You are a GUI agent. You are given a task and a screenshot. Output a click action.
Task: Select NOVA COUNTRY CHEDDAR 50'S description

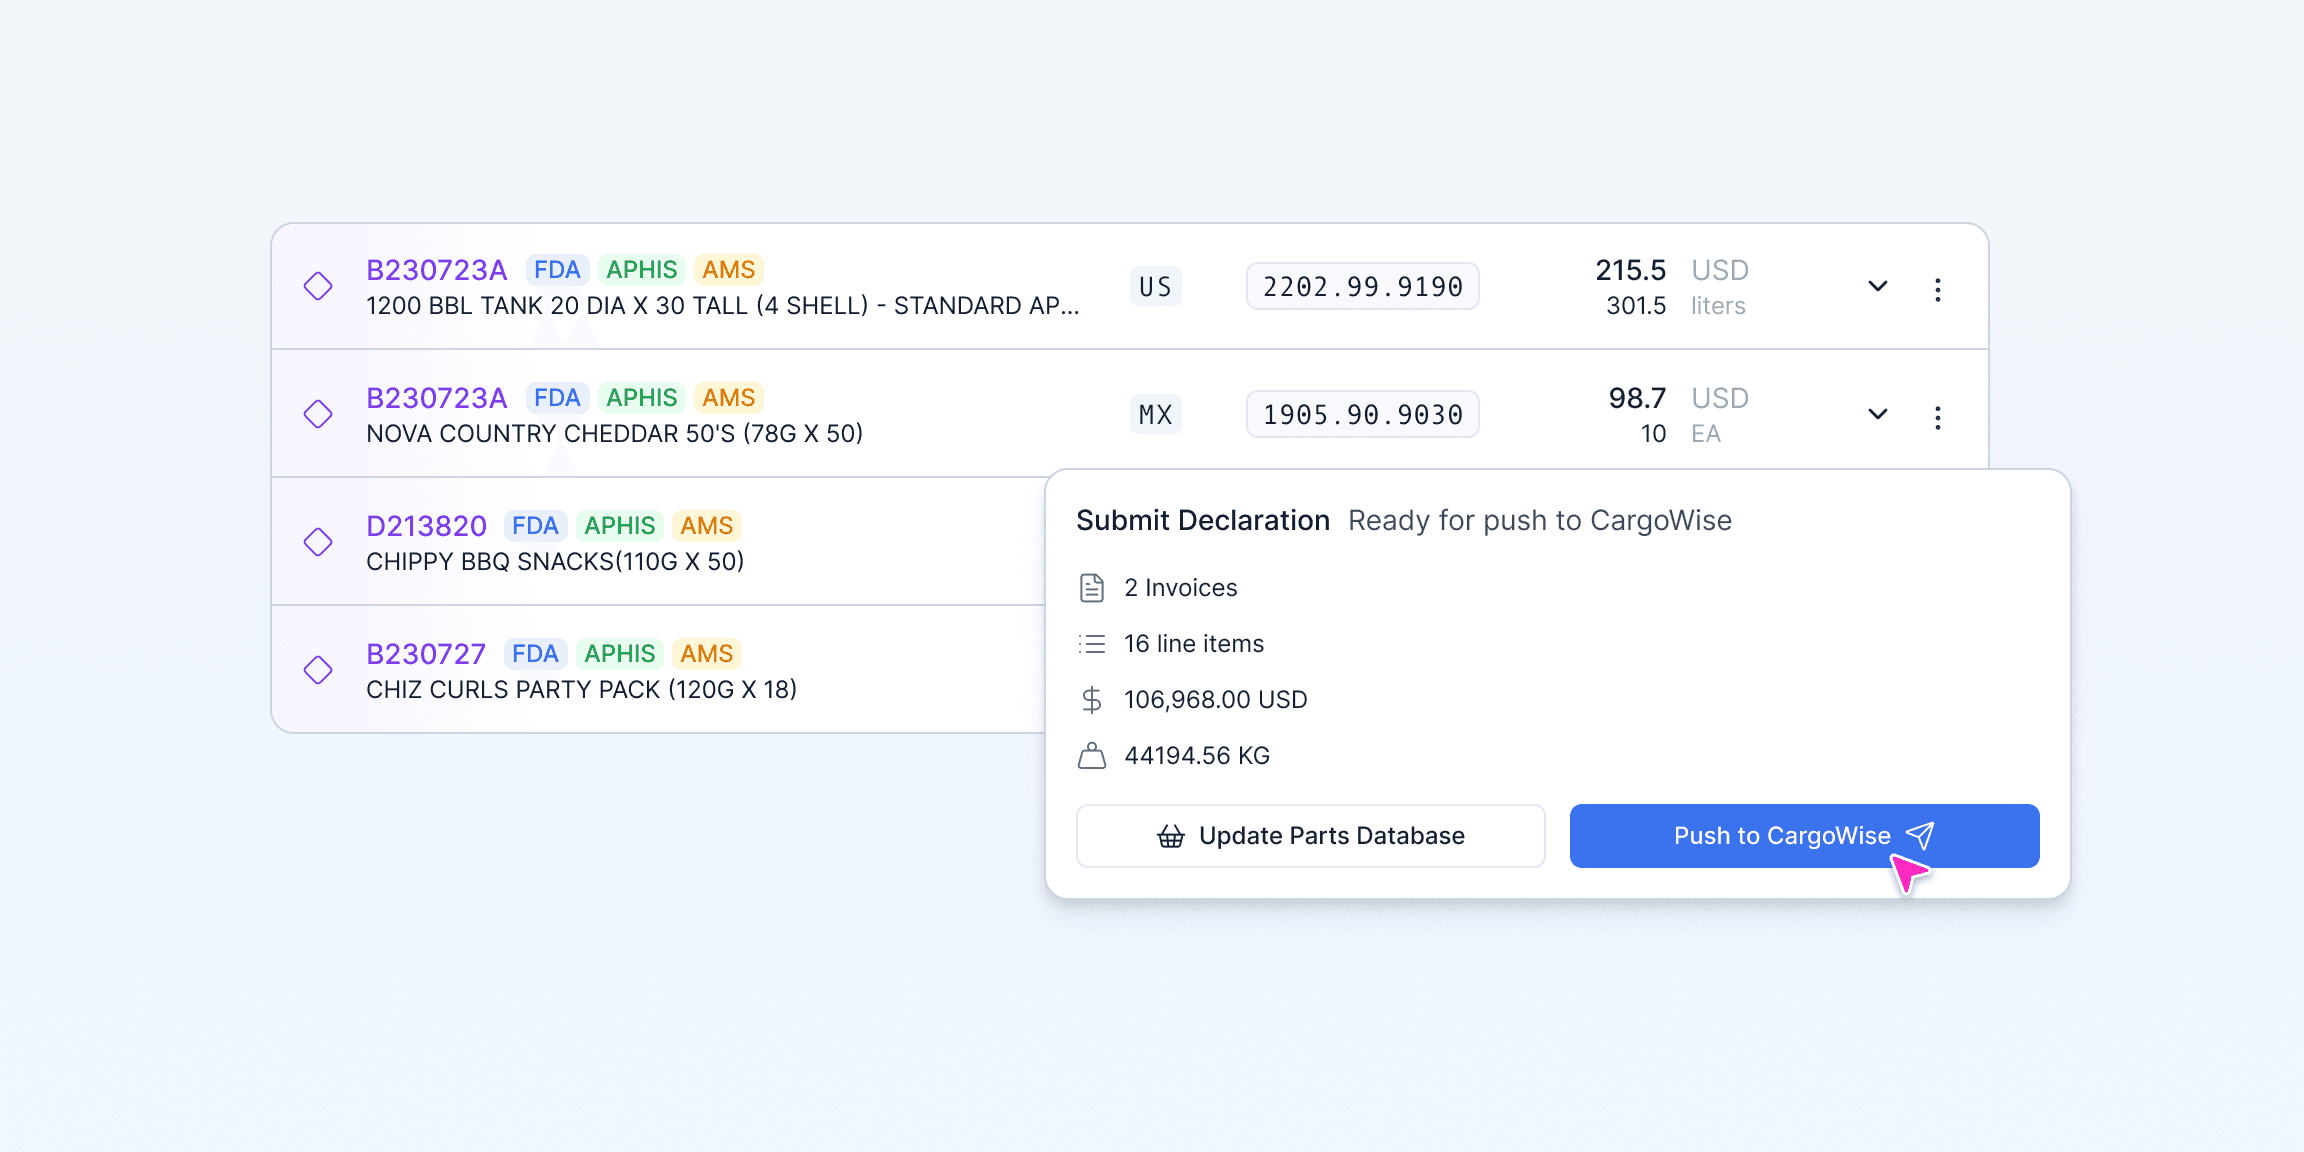pos(614,434)
